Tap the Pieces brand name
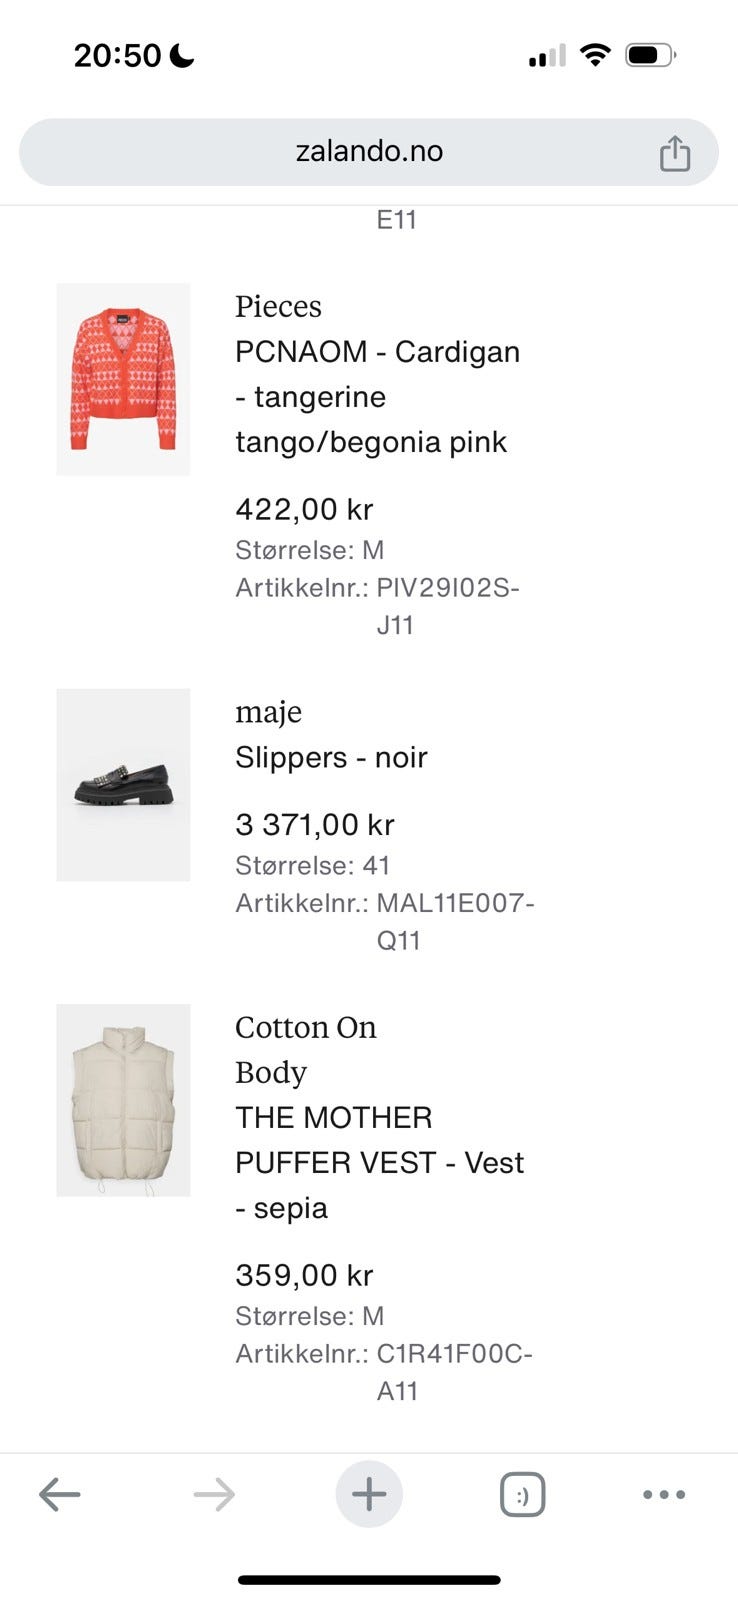Viewport: 738px width, 1600px height. [278, 306]
